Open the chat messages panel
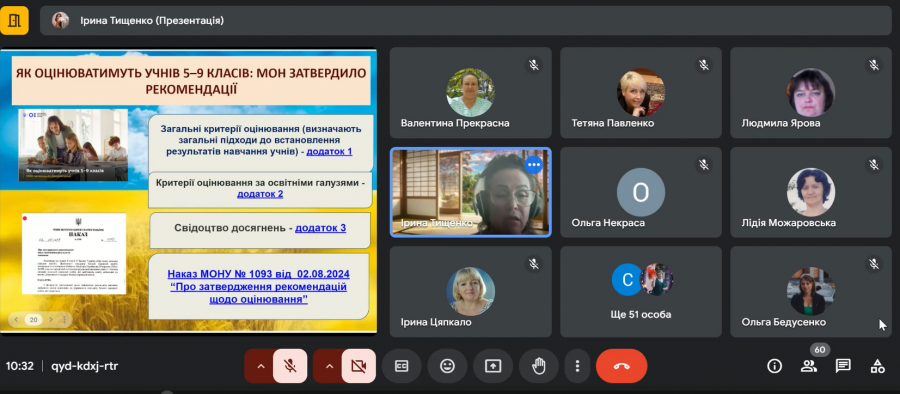The width and height of the screenshot is (900, 394). pos(843,366)
